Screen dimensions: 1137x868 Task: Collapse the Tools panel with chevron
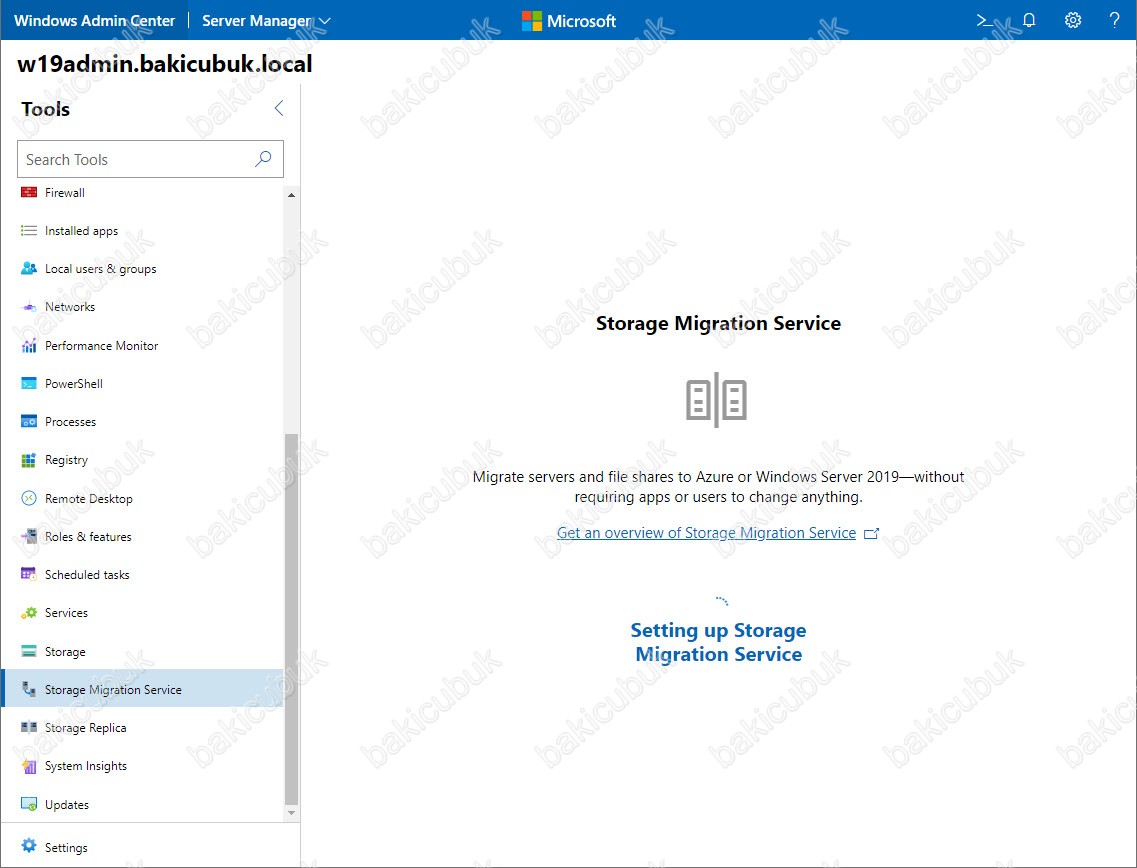click(x=279, y=109)
